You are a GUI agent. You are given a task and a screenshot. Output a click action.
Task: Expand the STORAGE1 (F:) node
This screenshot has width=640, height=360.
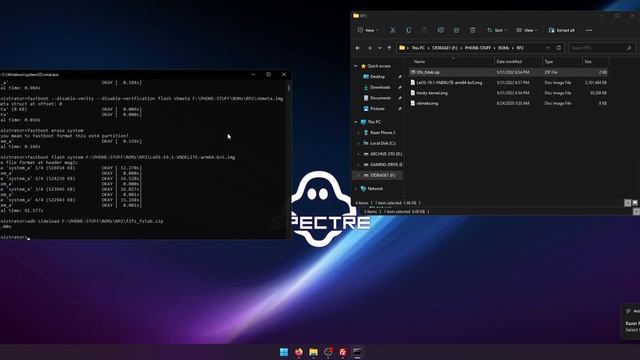click(x=358, y=175)
